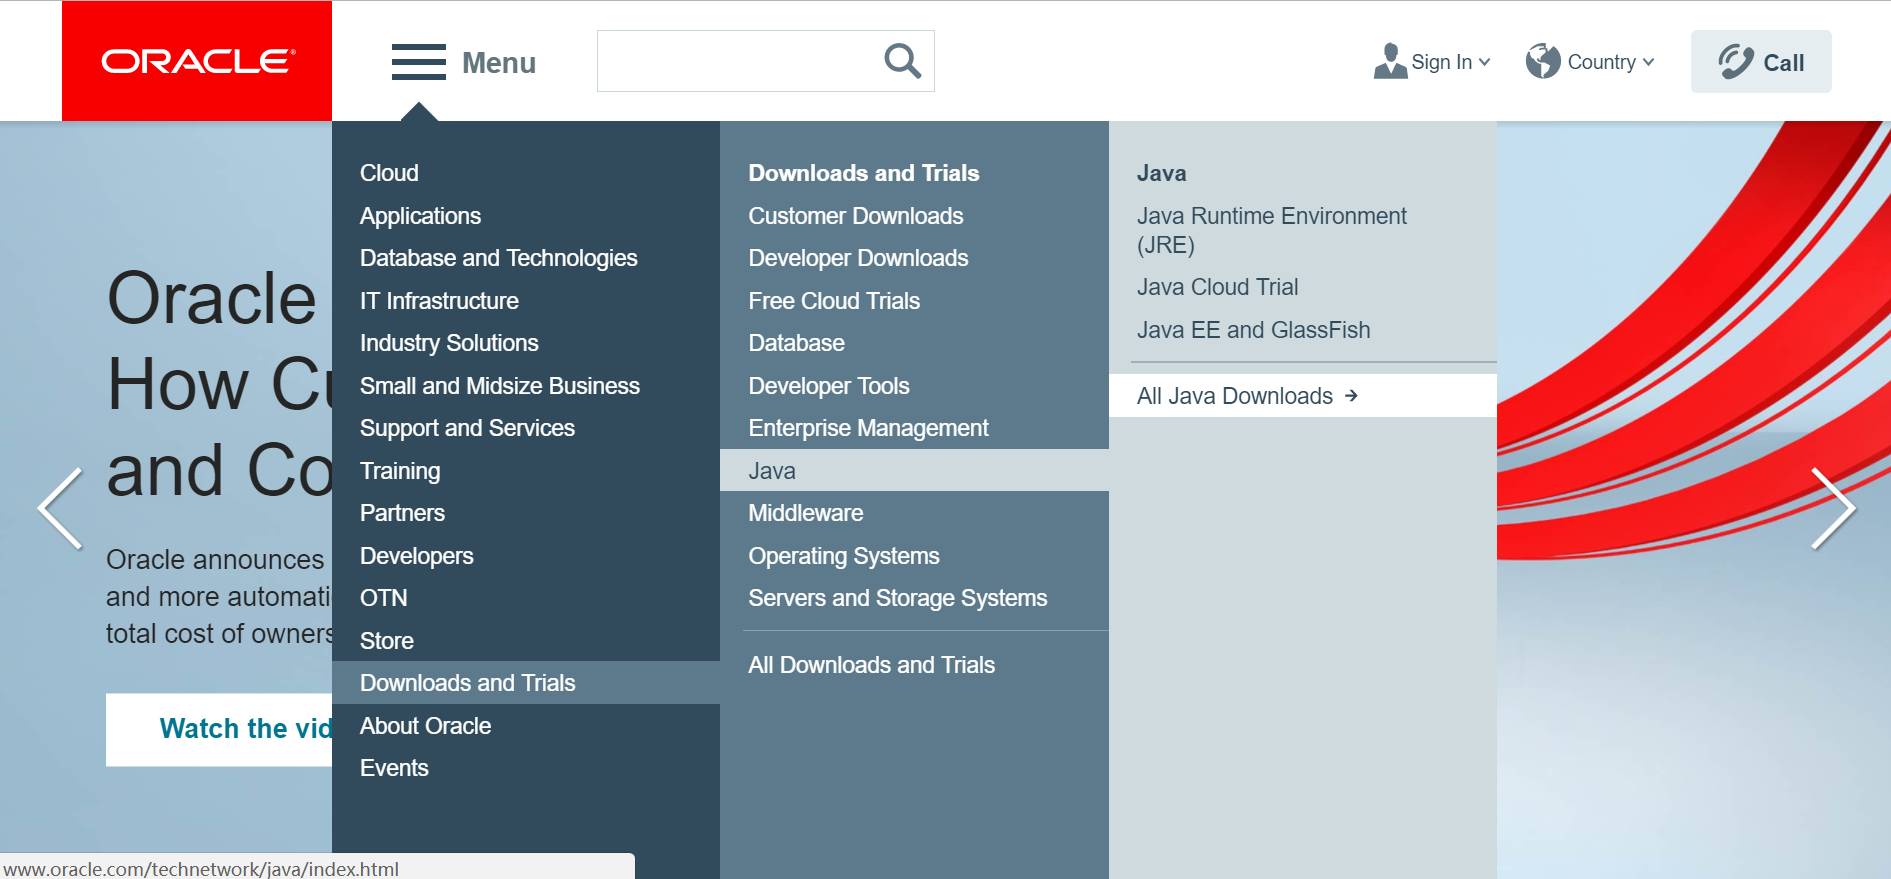Open OTN menu item
1891x879 pixels.
pos(383,598)
